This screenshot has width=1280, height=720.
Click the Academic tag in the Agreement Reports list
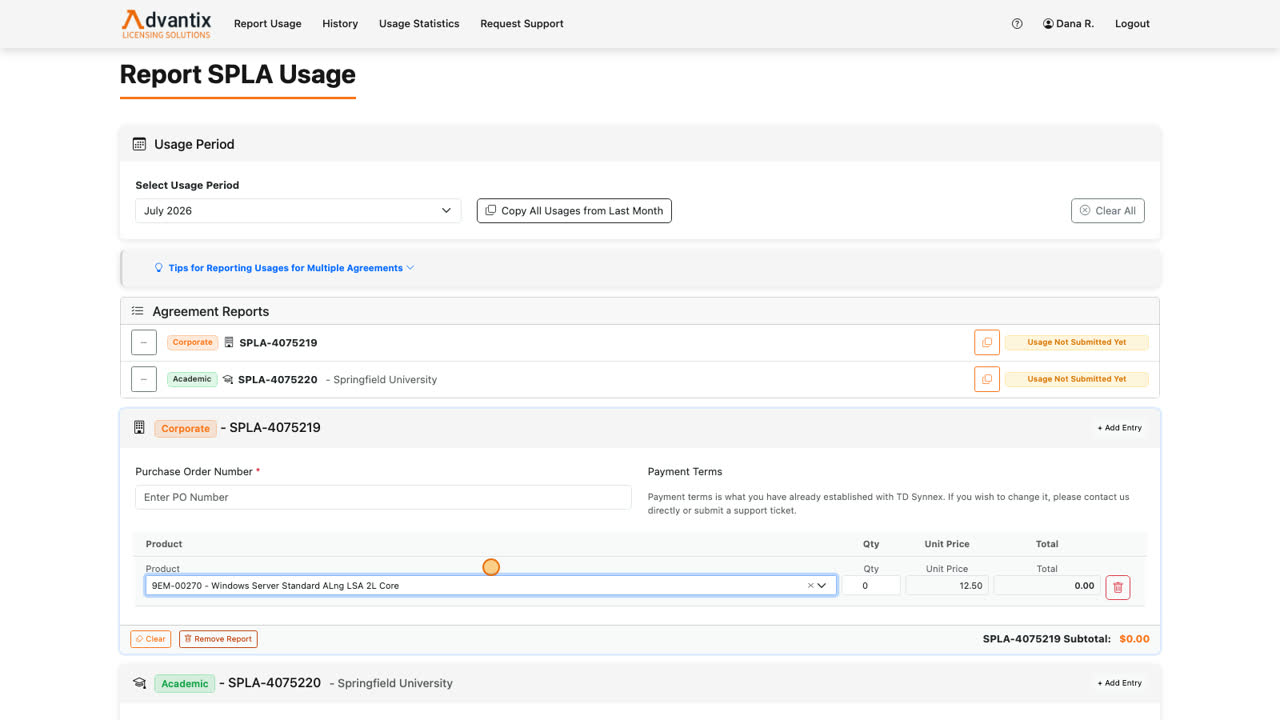point(192,380)
